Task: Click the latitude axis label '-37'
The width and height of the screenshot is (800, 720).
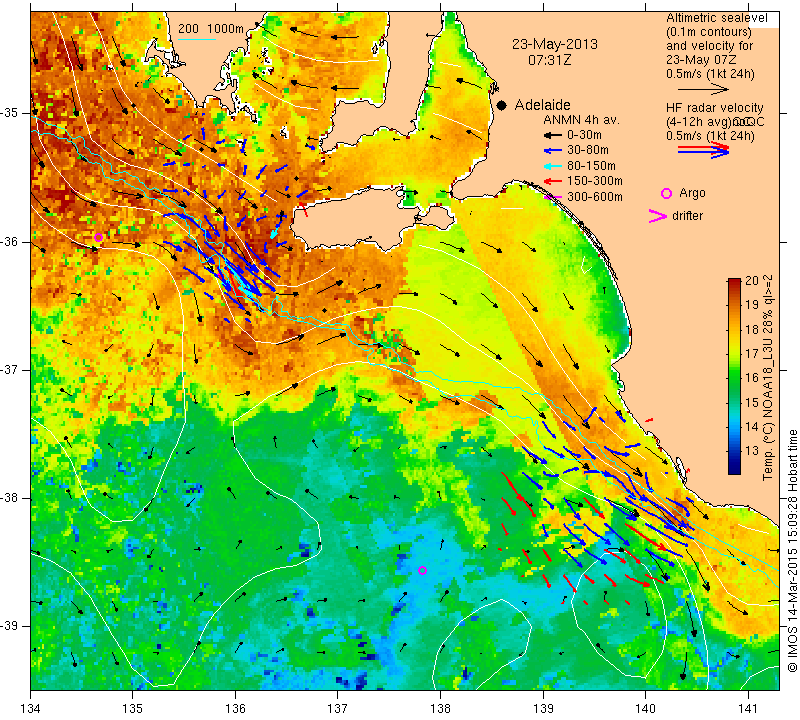Action: point(11,369)
